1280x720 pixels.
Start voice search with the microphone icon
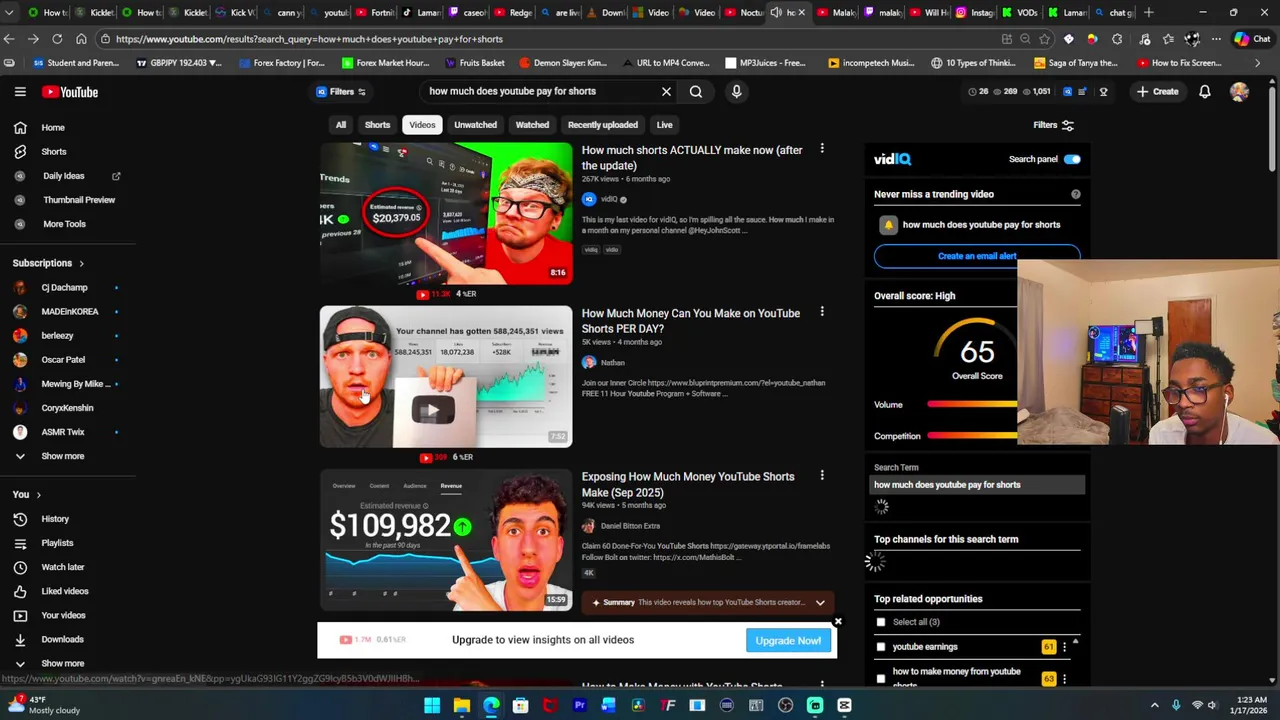pyautogui.click(x=736, y=92)
